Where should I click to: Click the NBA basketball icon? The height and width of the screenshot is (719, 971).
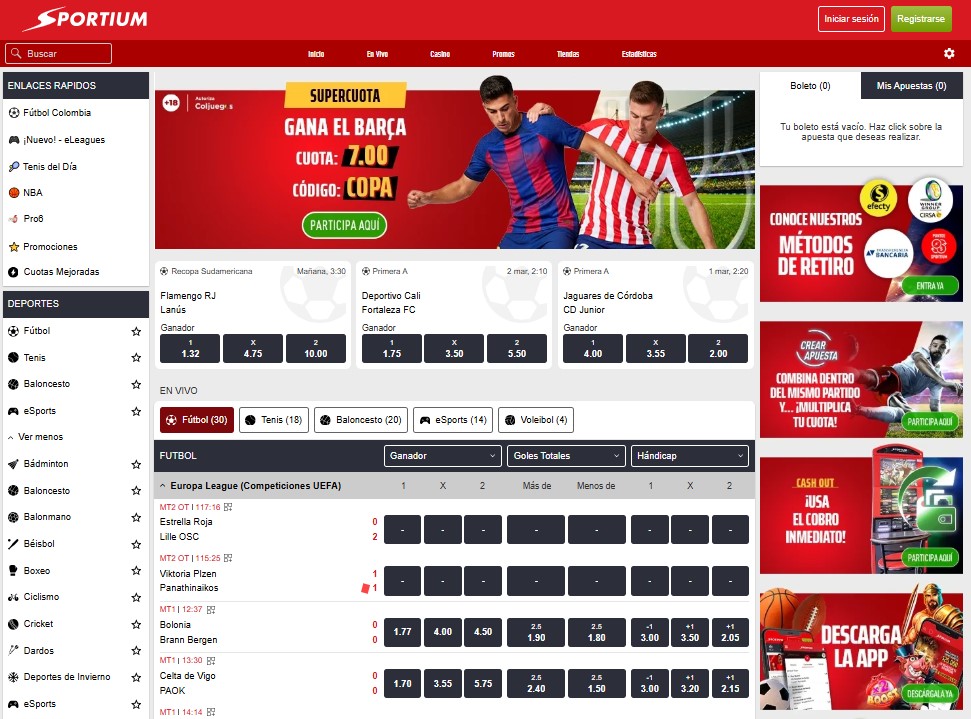[14, 193]
